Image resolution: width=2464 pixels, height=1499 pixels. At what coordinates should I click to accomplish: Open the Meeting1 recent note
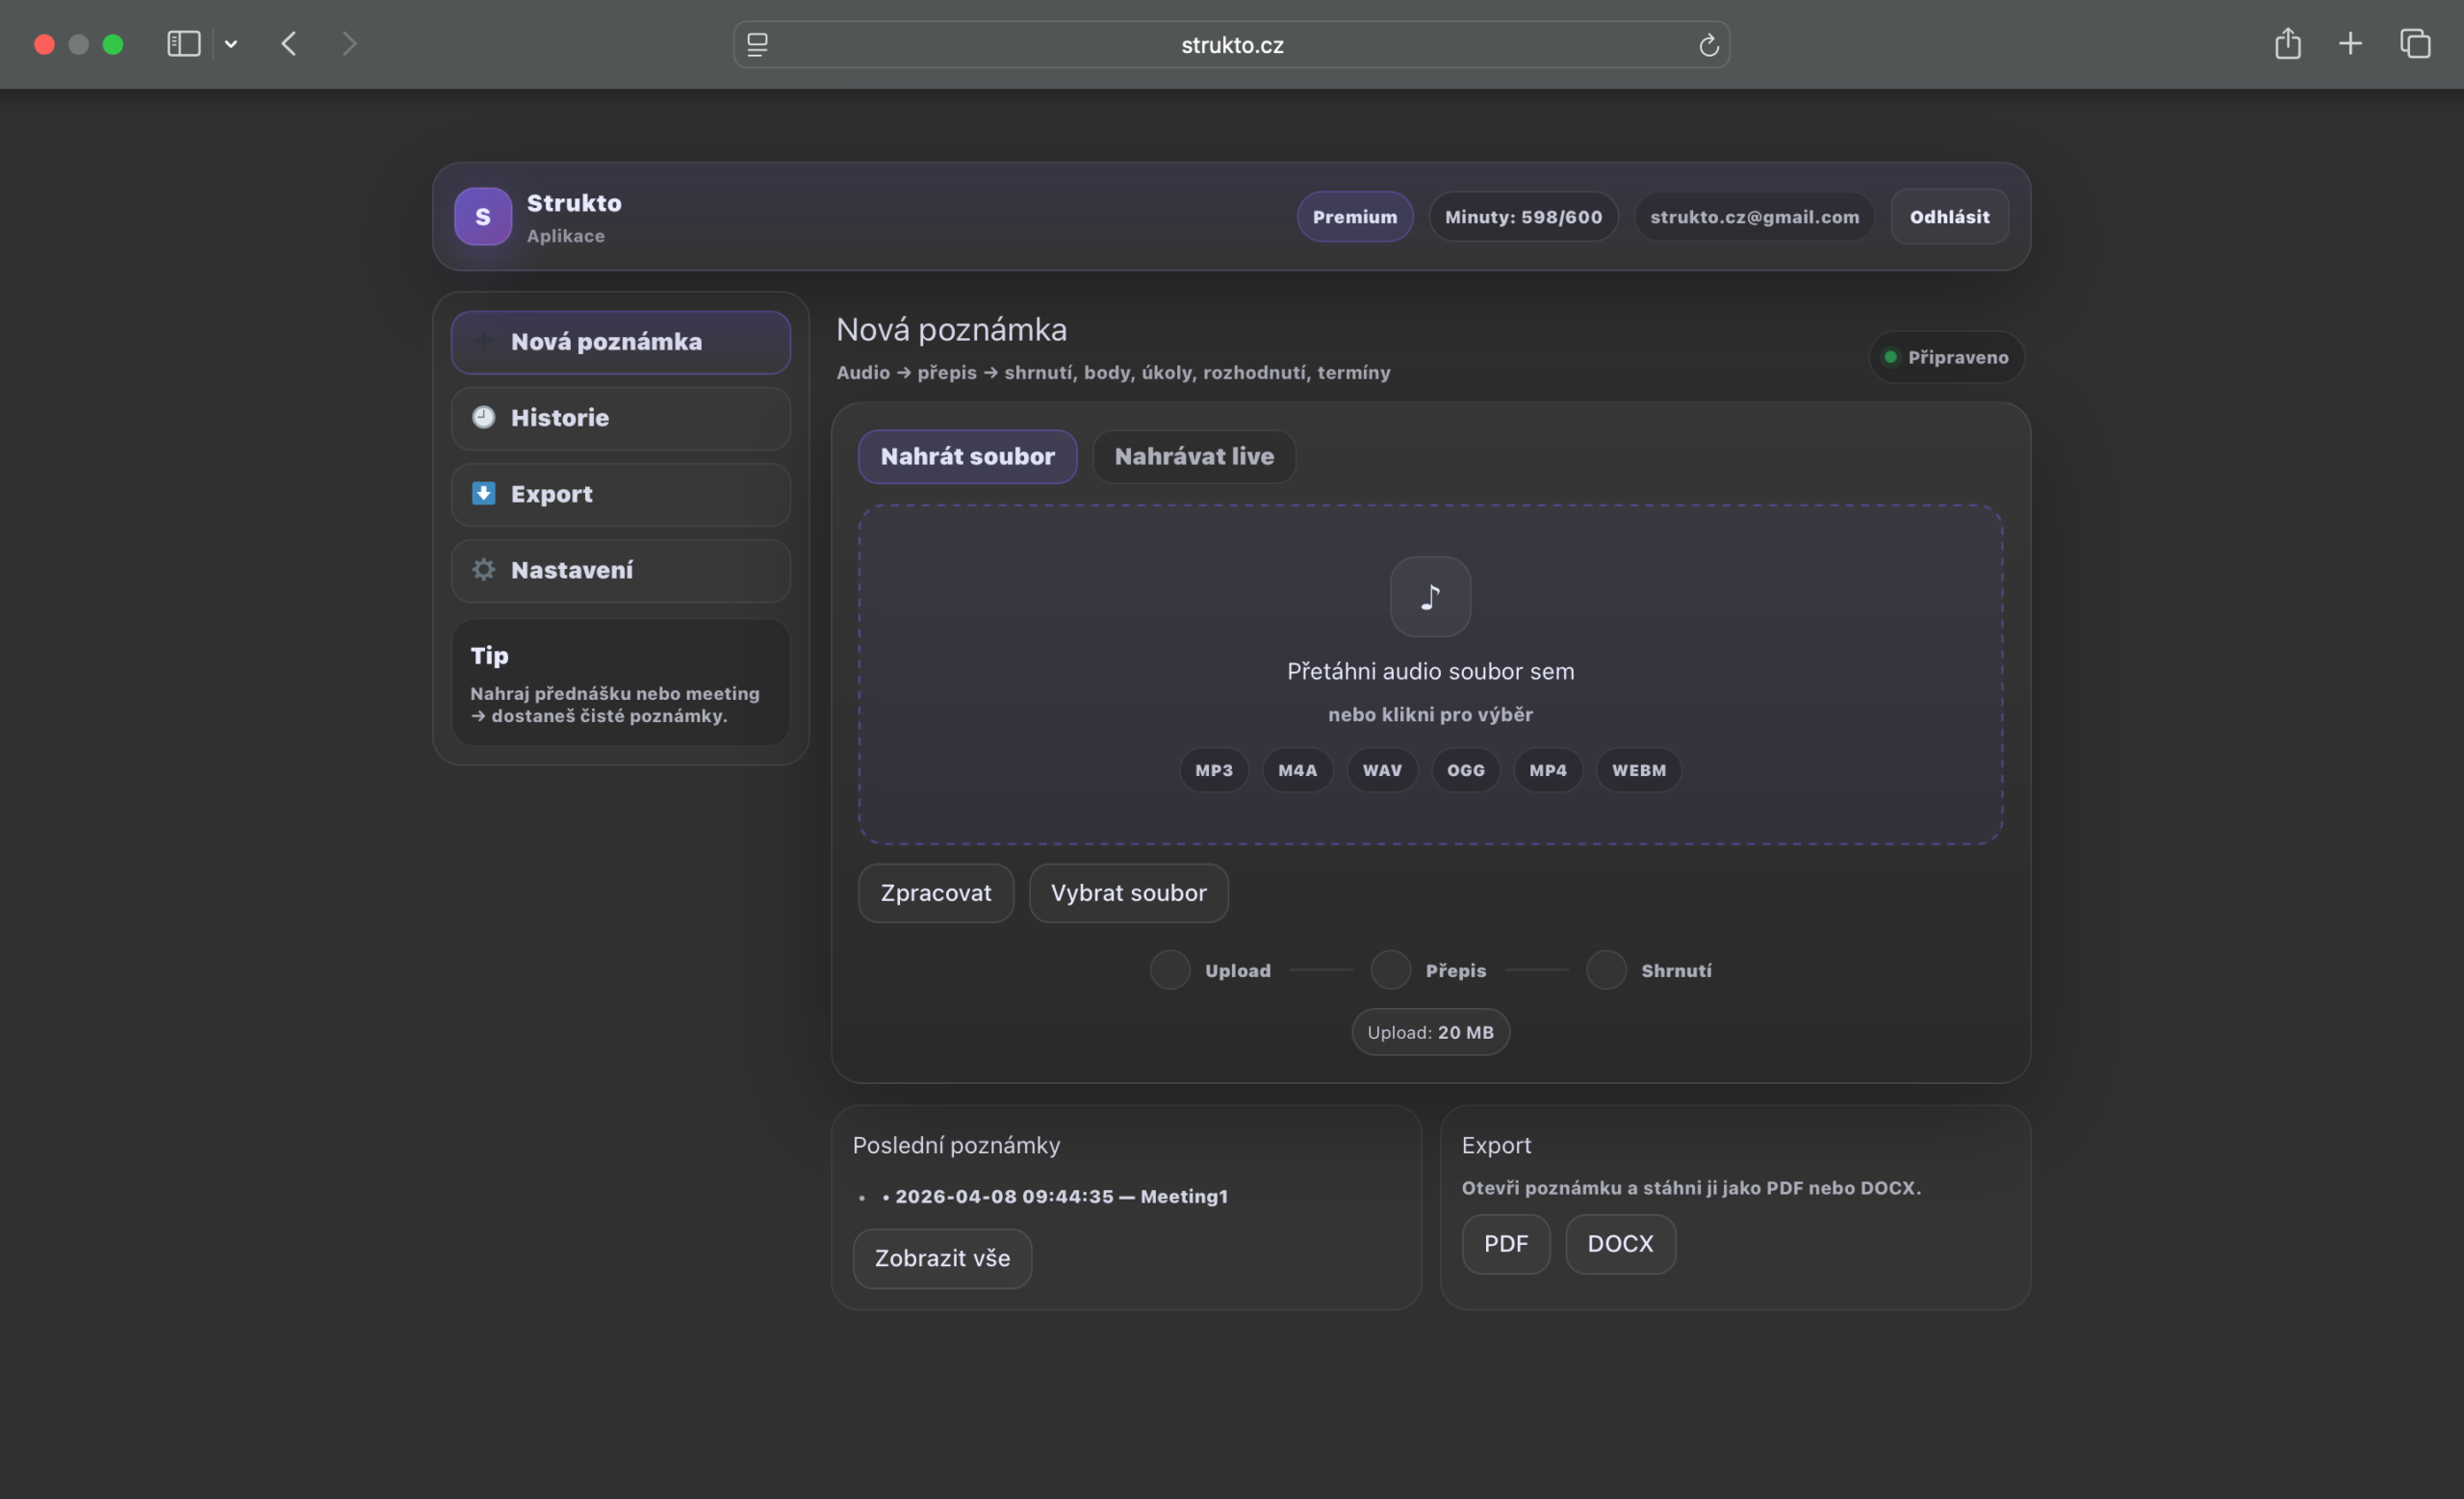(1060, 1196)
